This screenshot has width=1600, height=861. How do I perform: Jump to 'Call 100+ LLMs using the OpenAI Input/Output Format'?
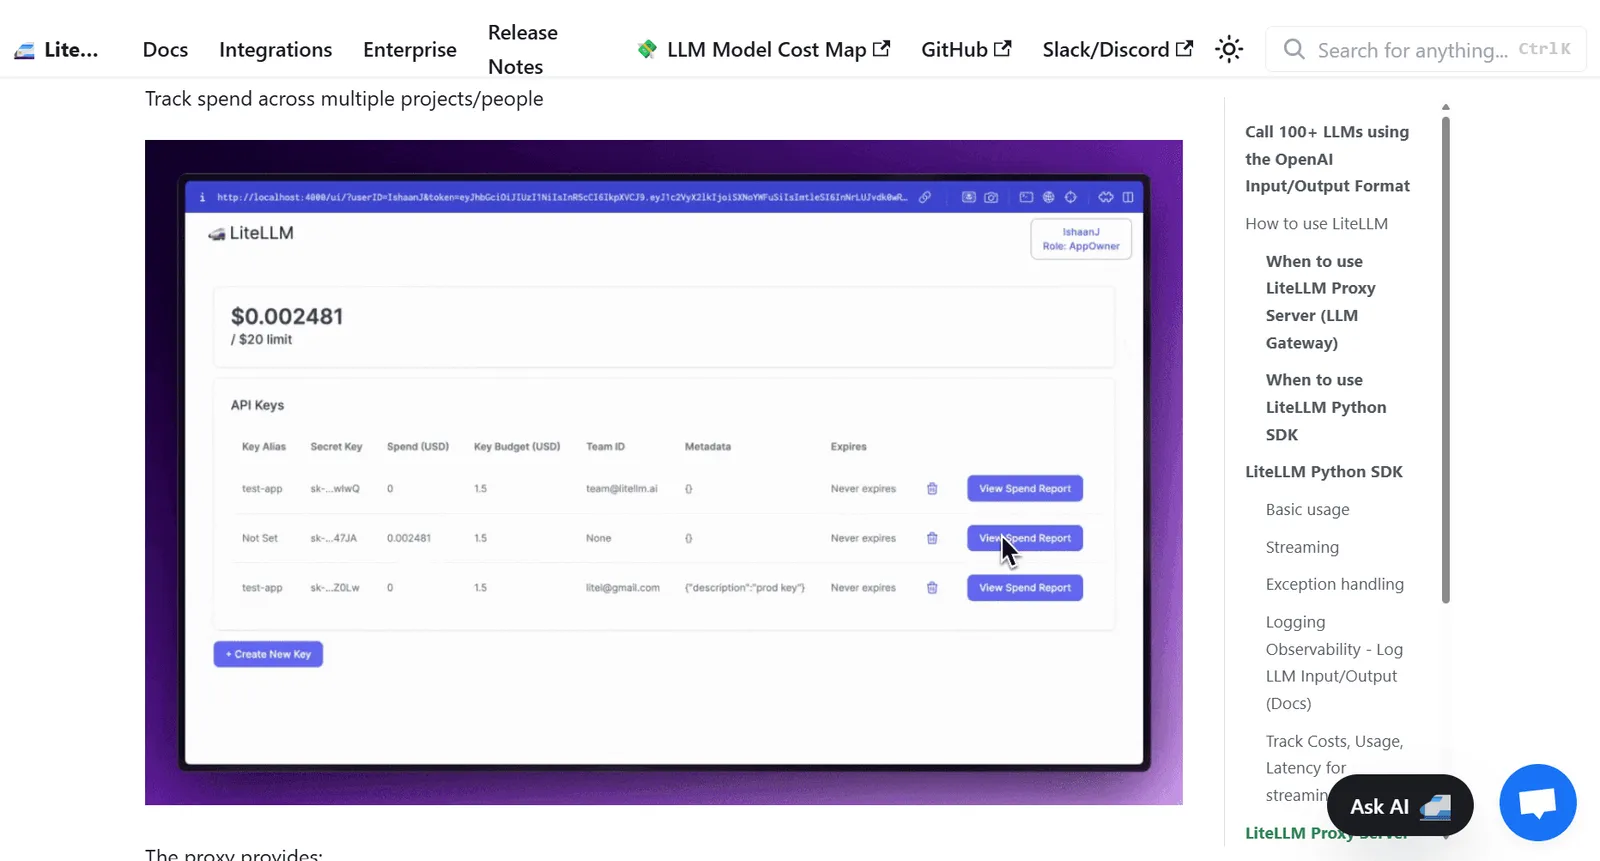(1327, 159)
